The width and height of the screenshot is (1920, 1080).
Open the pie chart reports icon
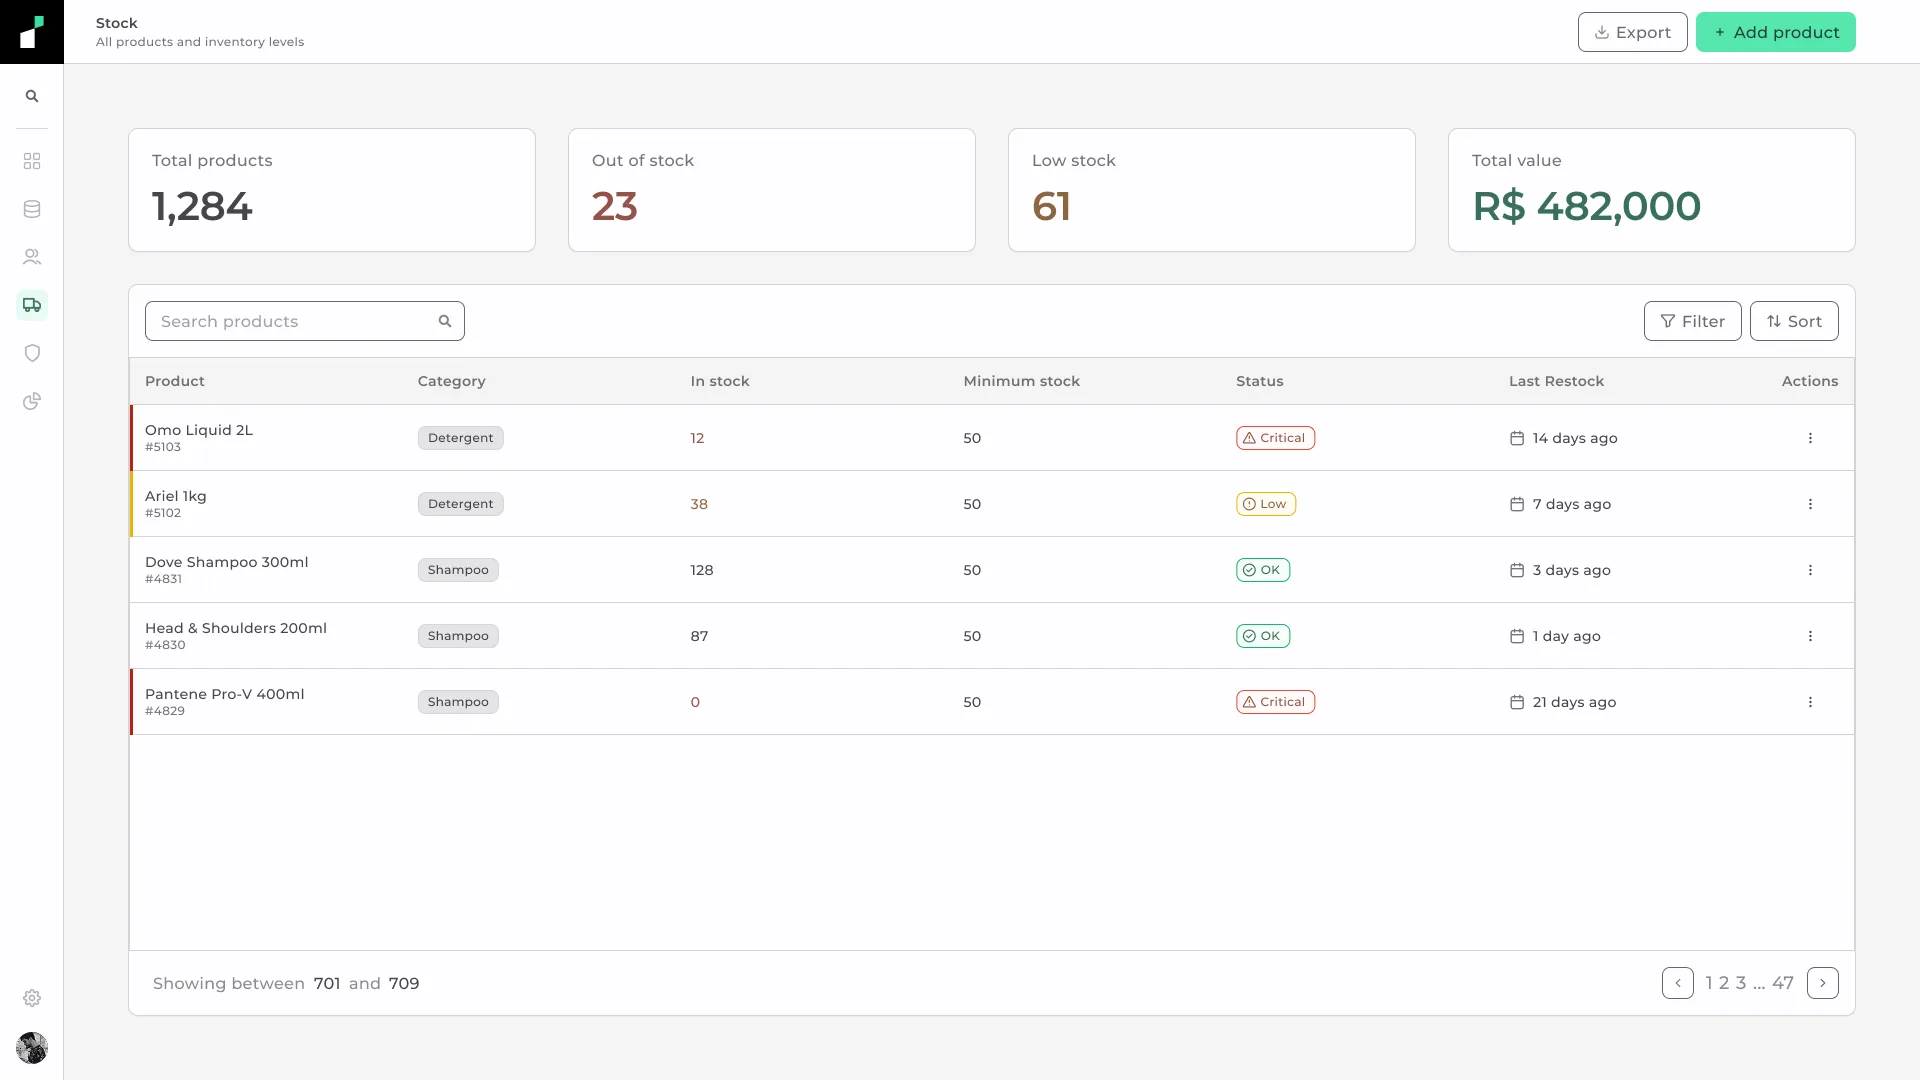point(32,401)
